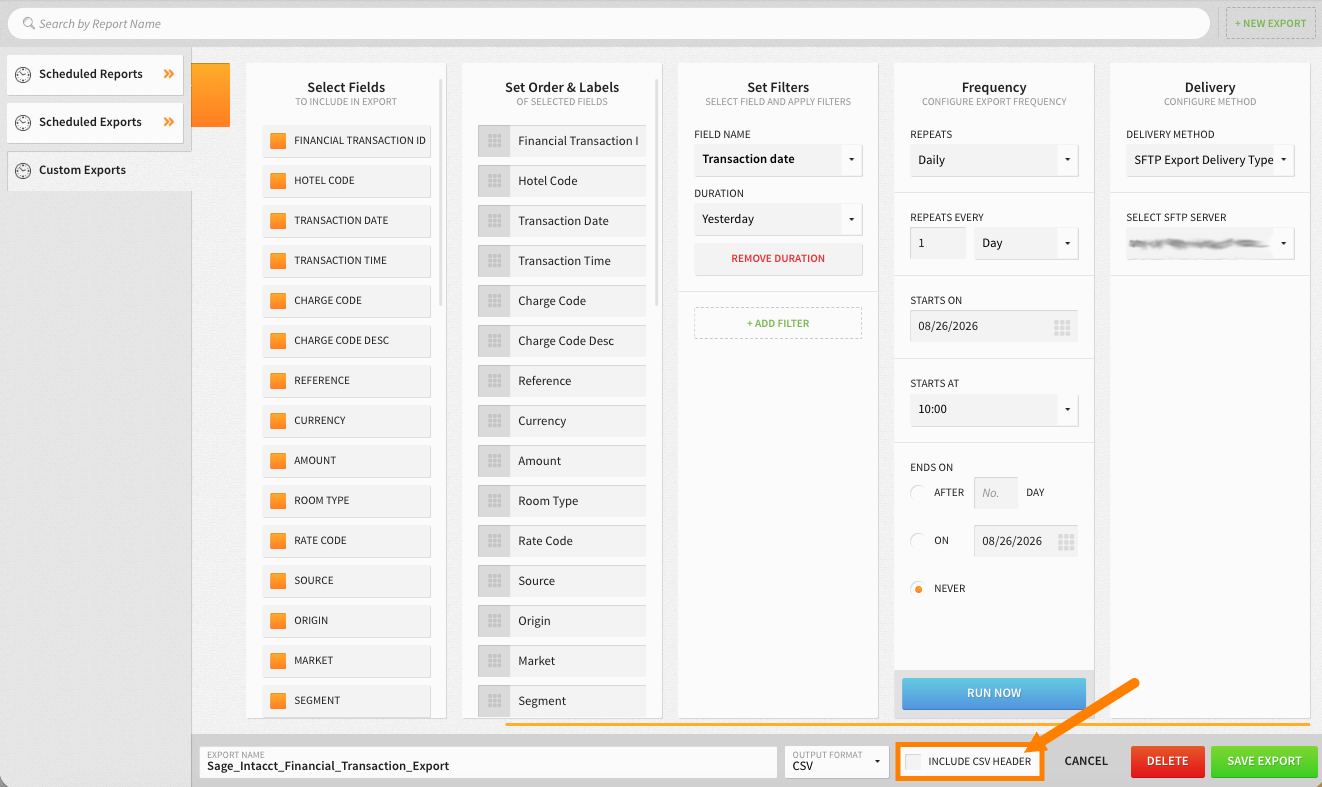Select the After radio button under Ends On
Screen dimensions: 1322x787
[x=917, y=492]
